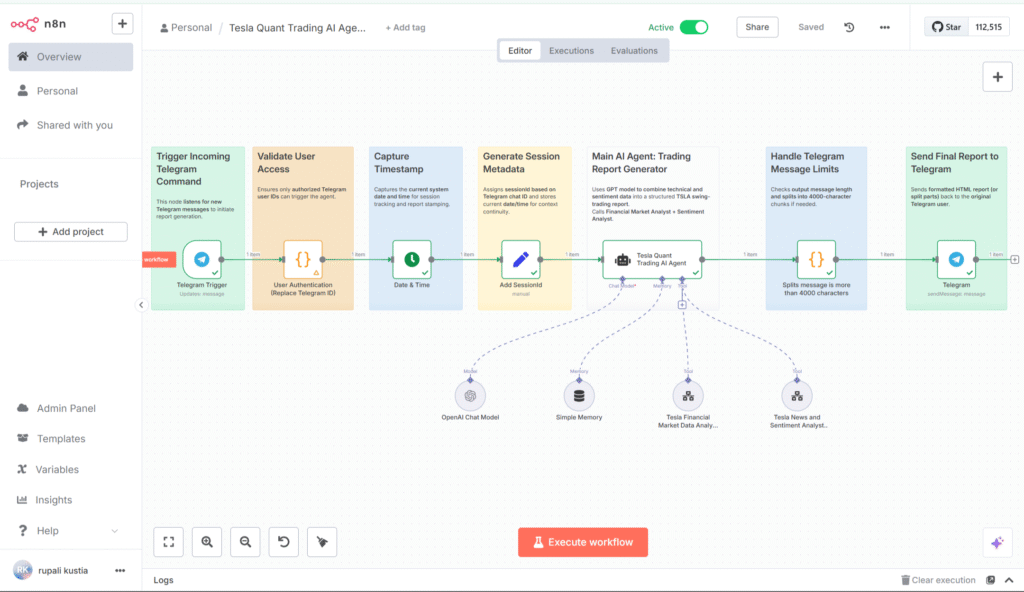The image size is (1024, 592).
Task: Click the Saved status text
Action: tap(811, 27)
